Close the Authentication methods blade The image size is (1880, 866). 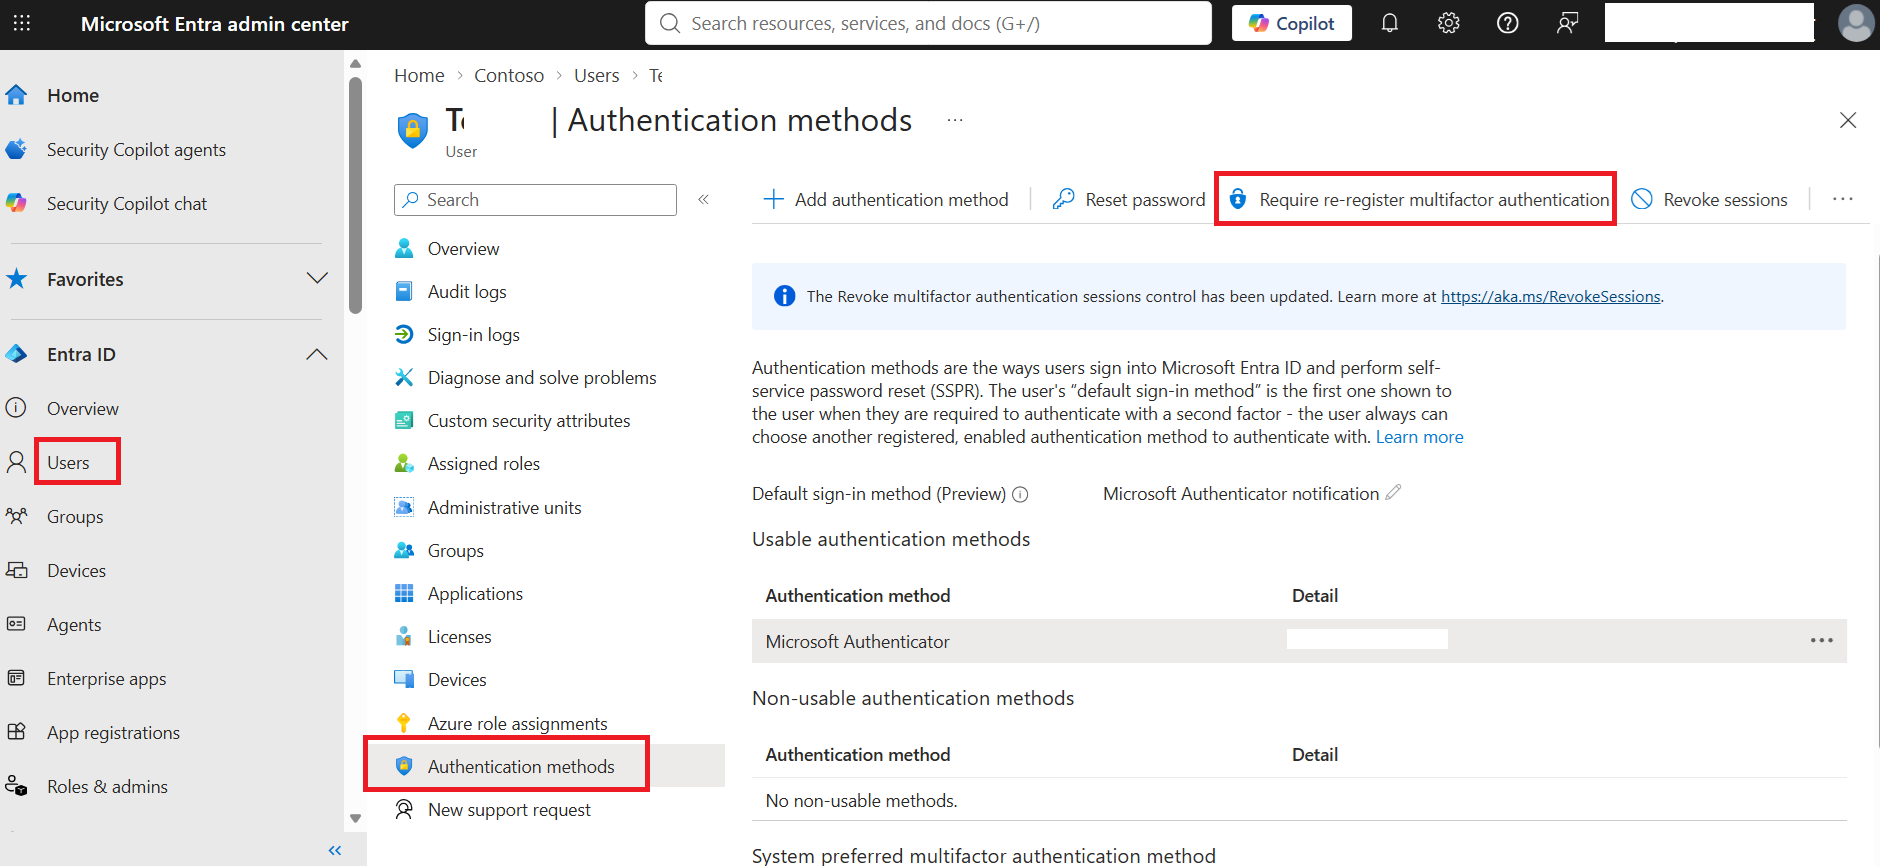click(1847, 120)
